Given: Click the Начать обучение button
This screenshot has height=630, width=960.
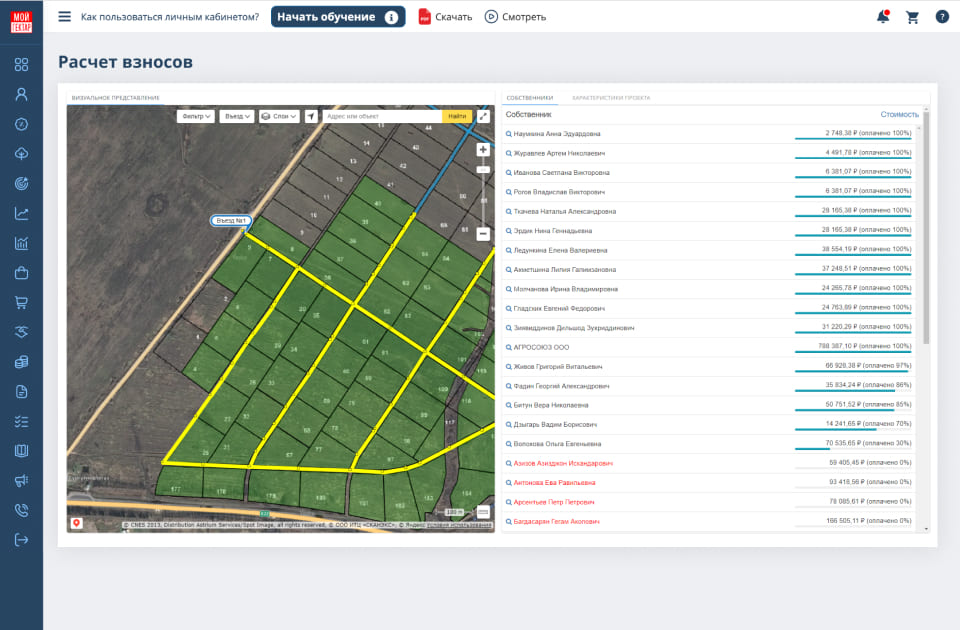Looking at the screenshot, I should (337, 16).
